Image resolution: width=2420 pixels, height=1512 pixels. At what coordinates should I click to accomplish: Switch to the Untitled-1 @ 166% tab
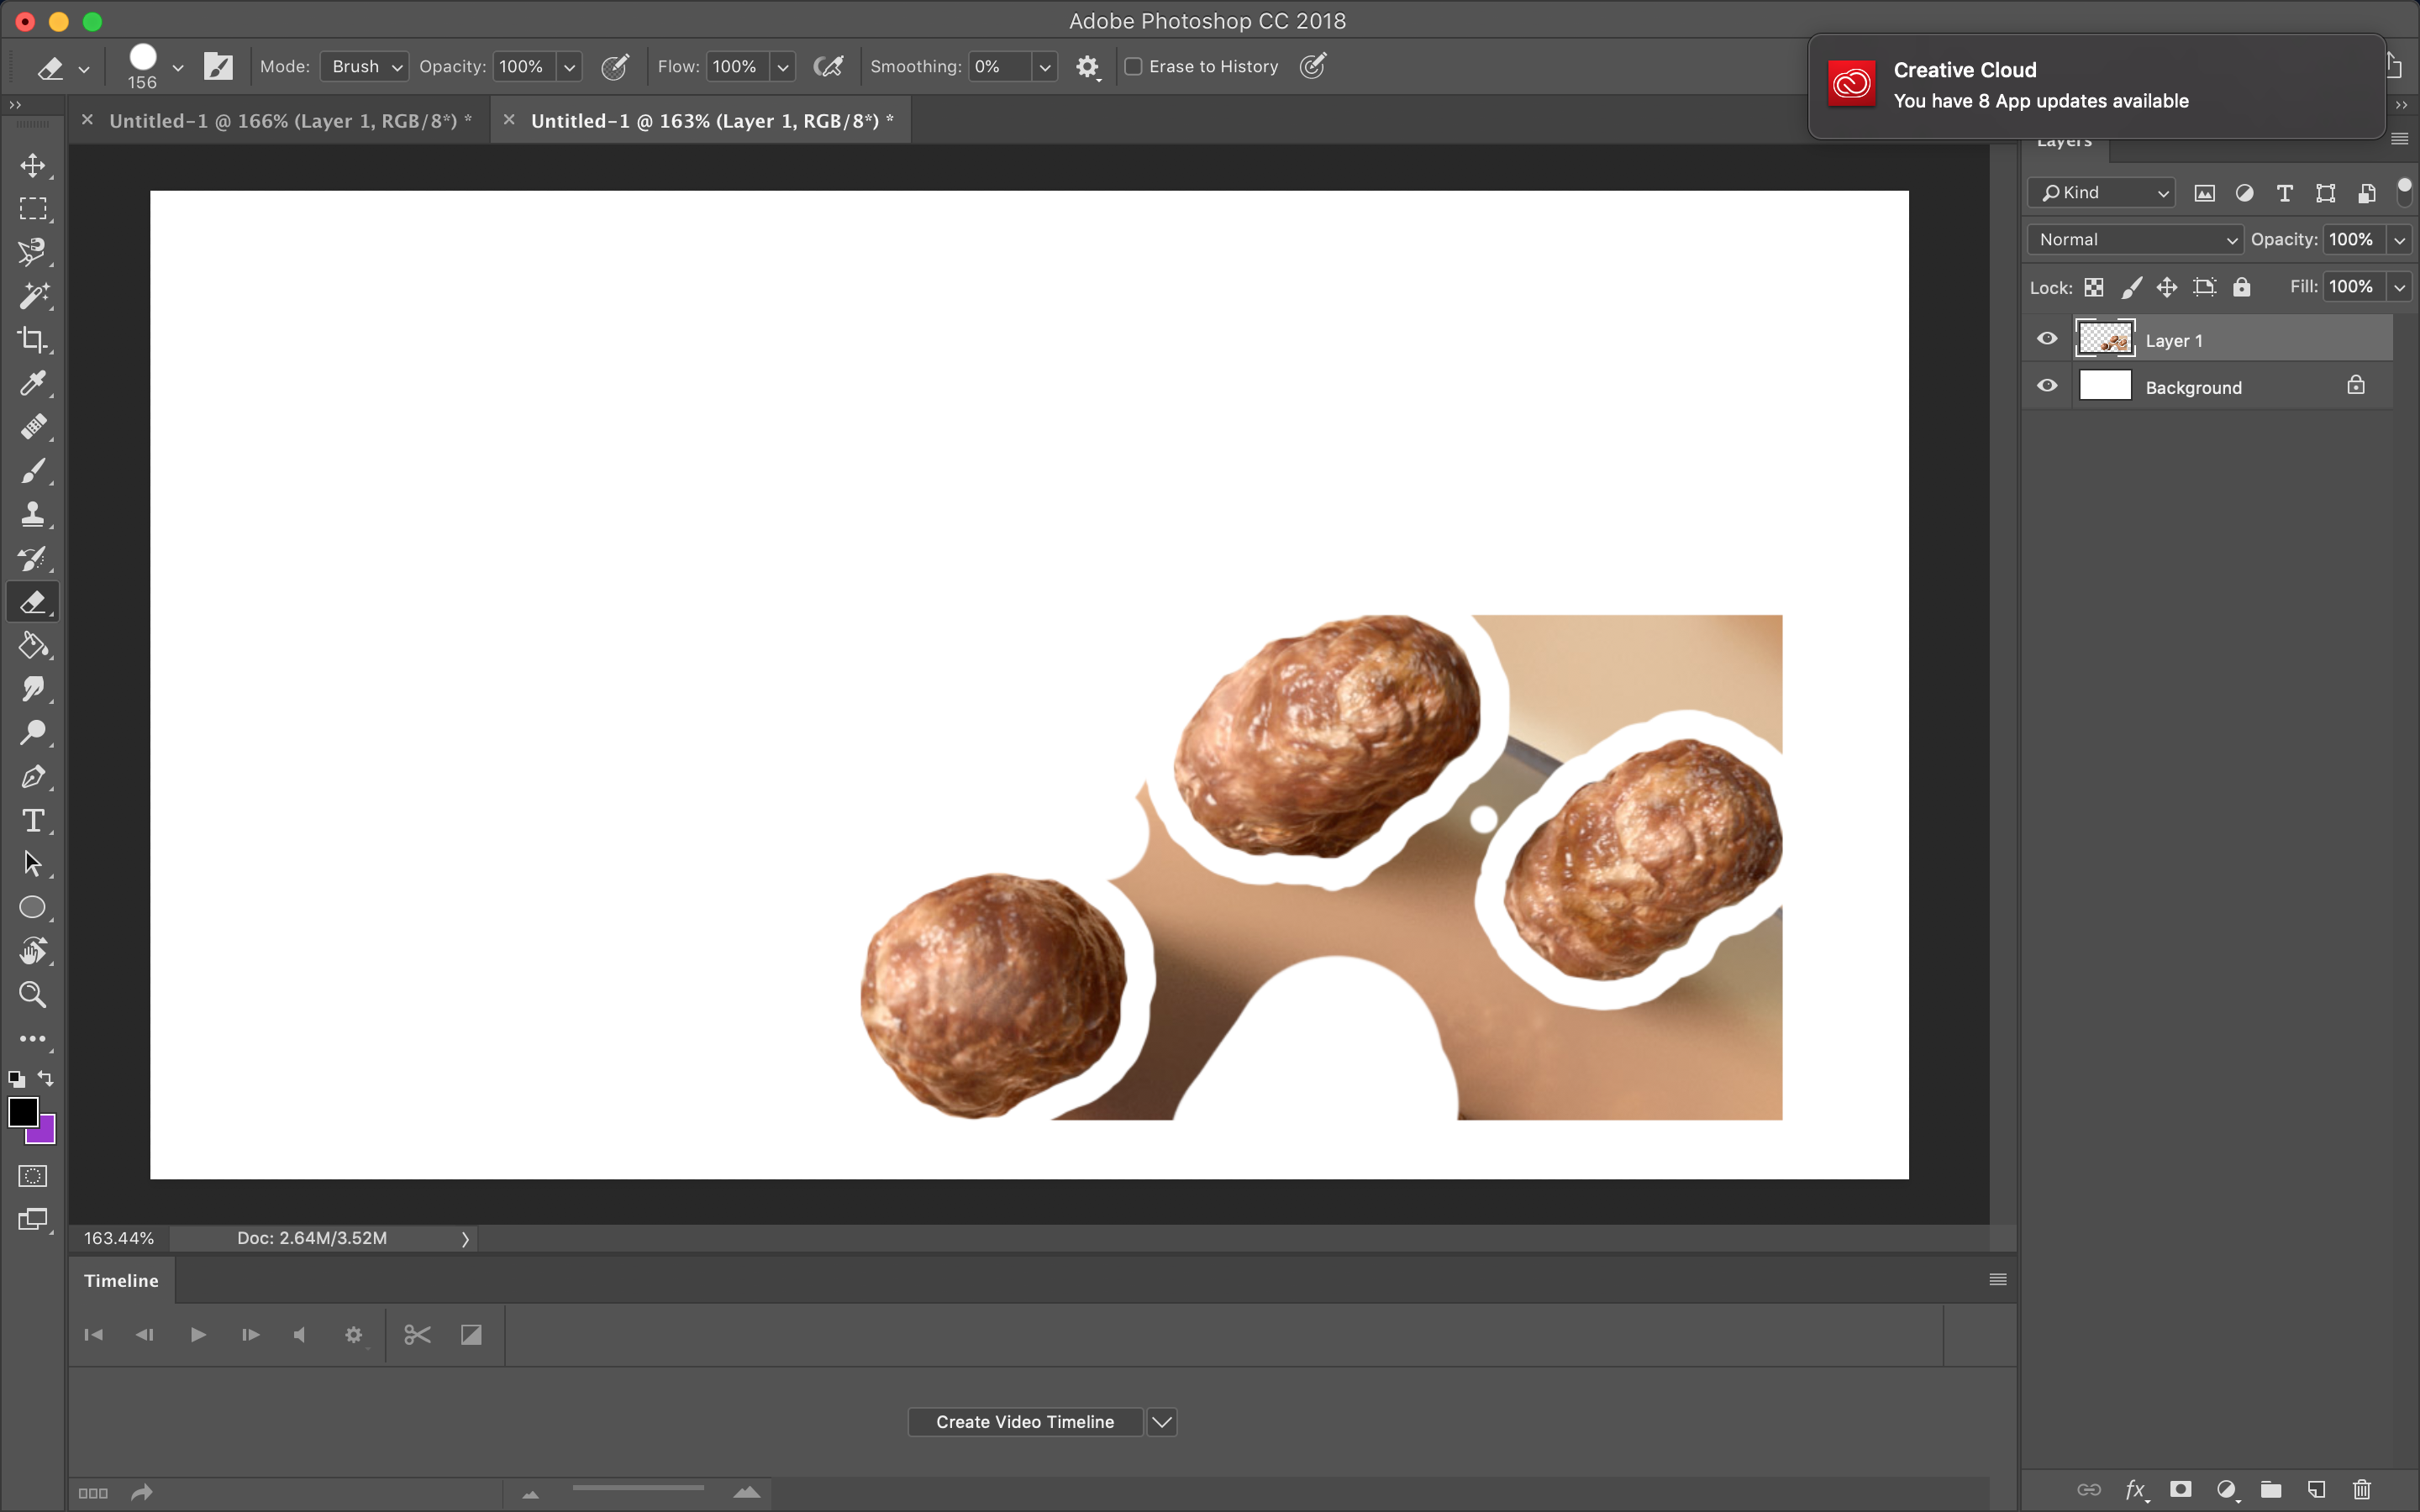290,121
